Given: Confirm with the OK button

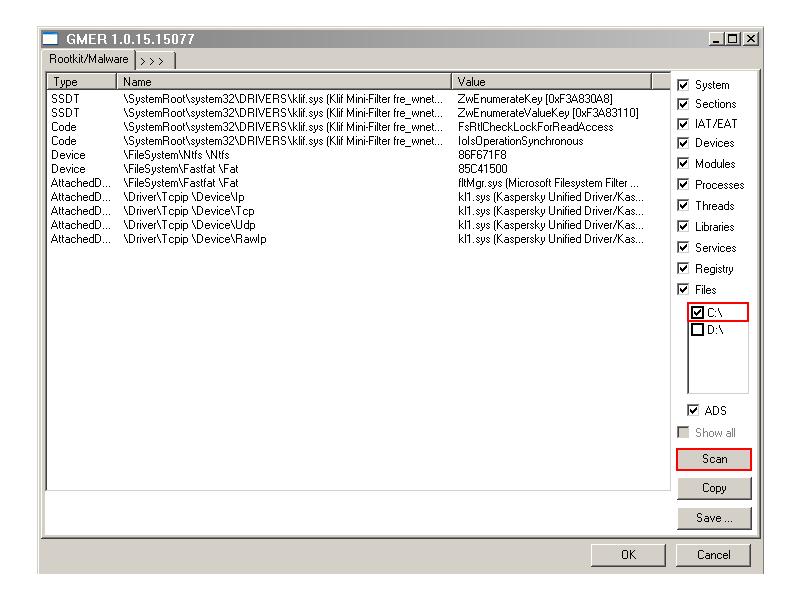Looking at the screenshot, I should click(x=627, y=554).
